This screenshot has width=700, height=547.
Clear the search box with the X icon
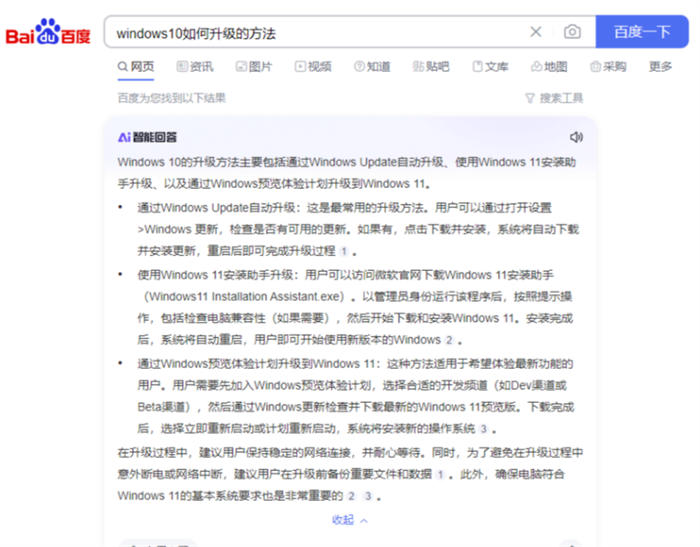click(x=536, y=32)
